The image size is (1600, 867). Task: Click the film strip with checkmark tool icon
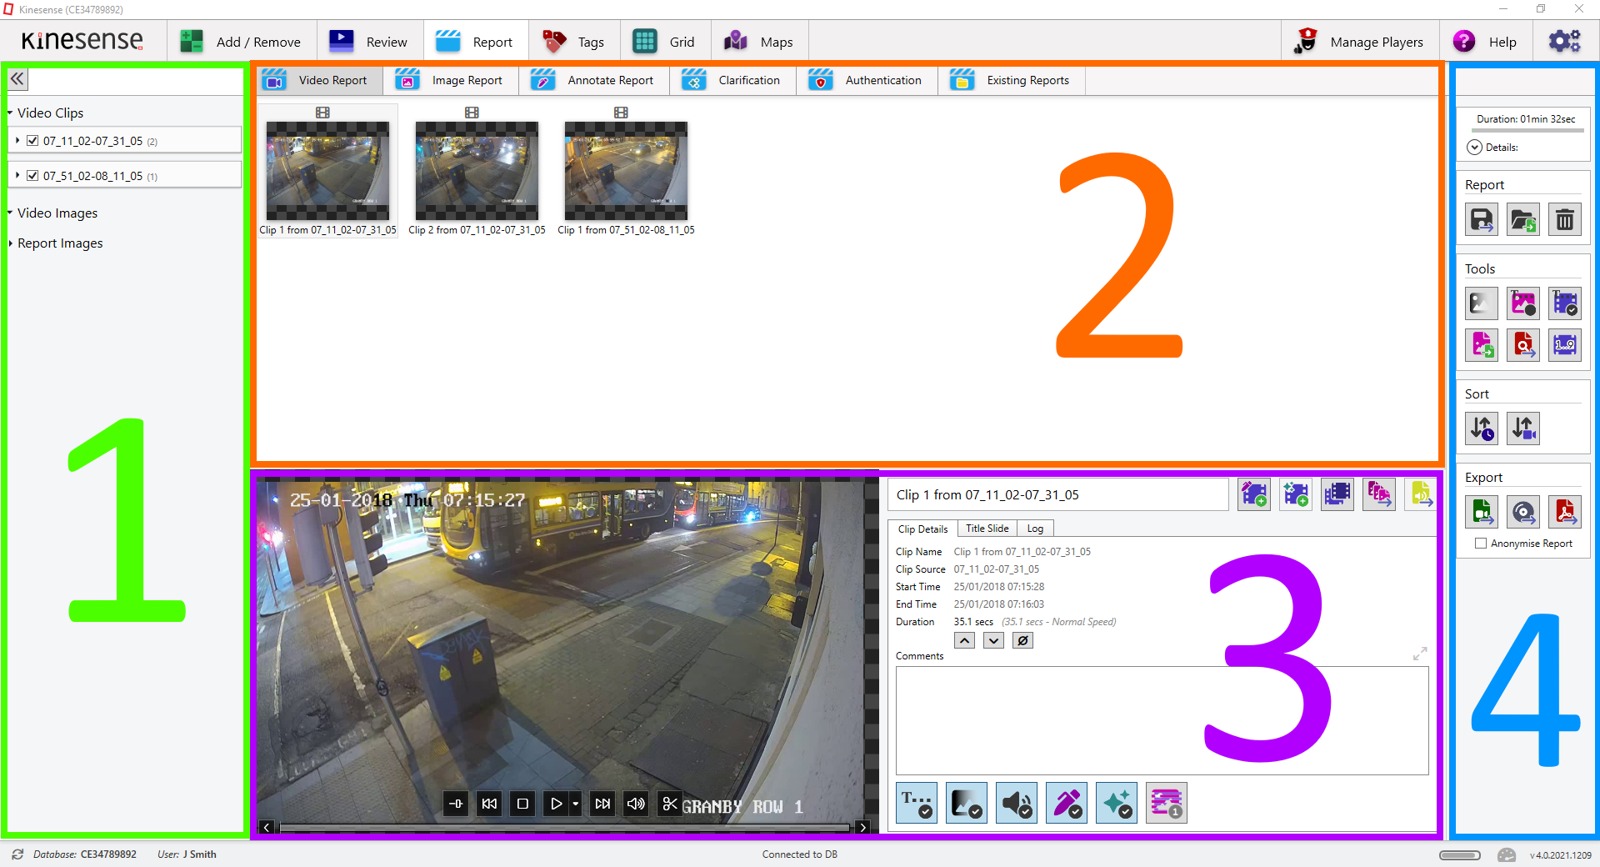coord(1565,303)
